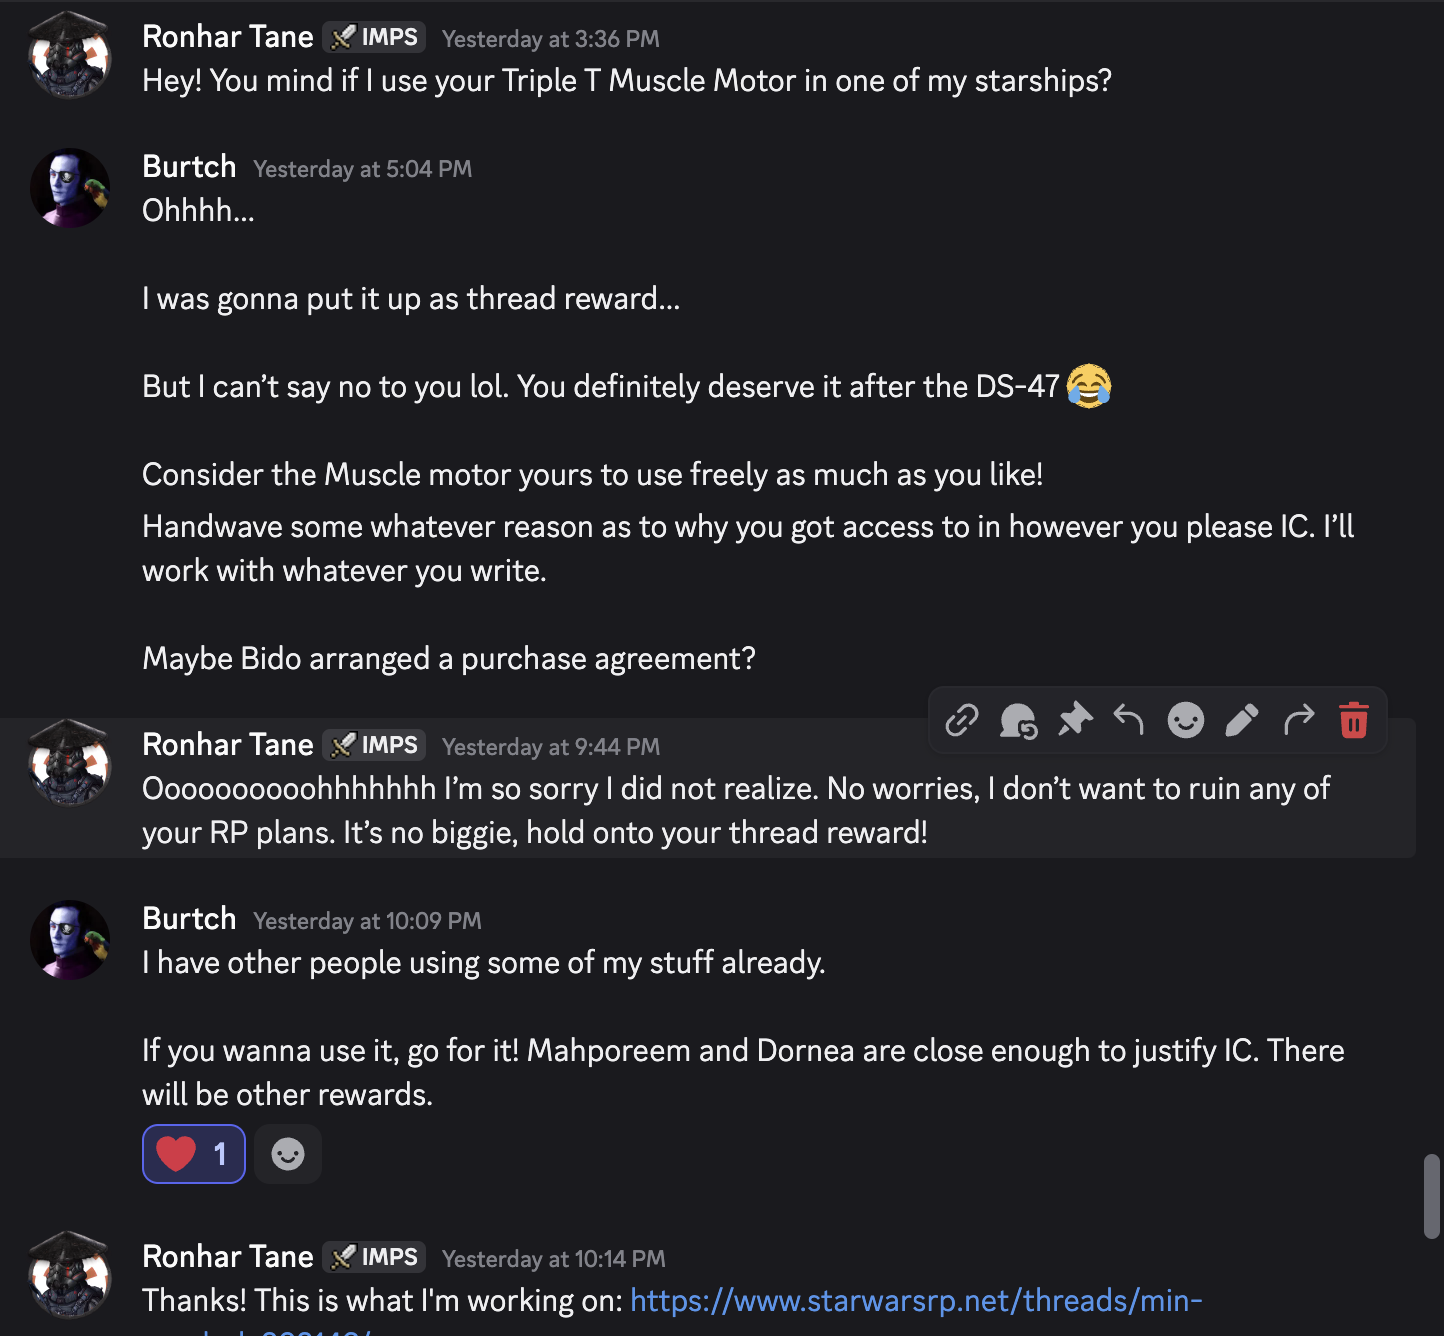Screen dimensions: 1444x1336
Task: Pin the hovered message
Action: [x=1075, y=720]
